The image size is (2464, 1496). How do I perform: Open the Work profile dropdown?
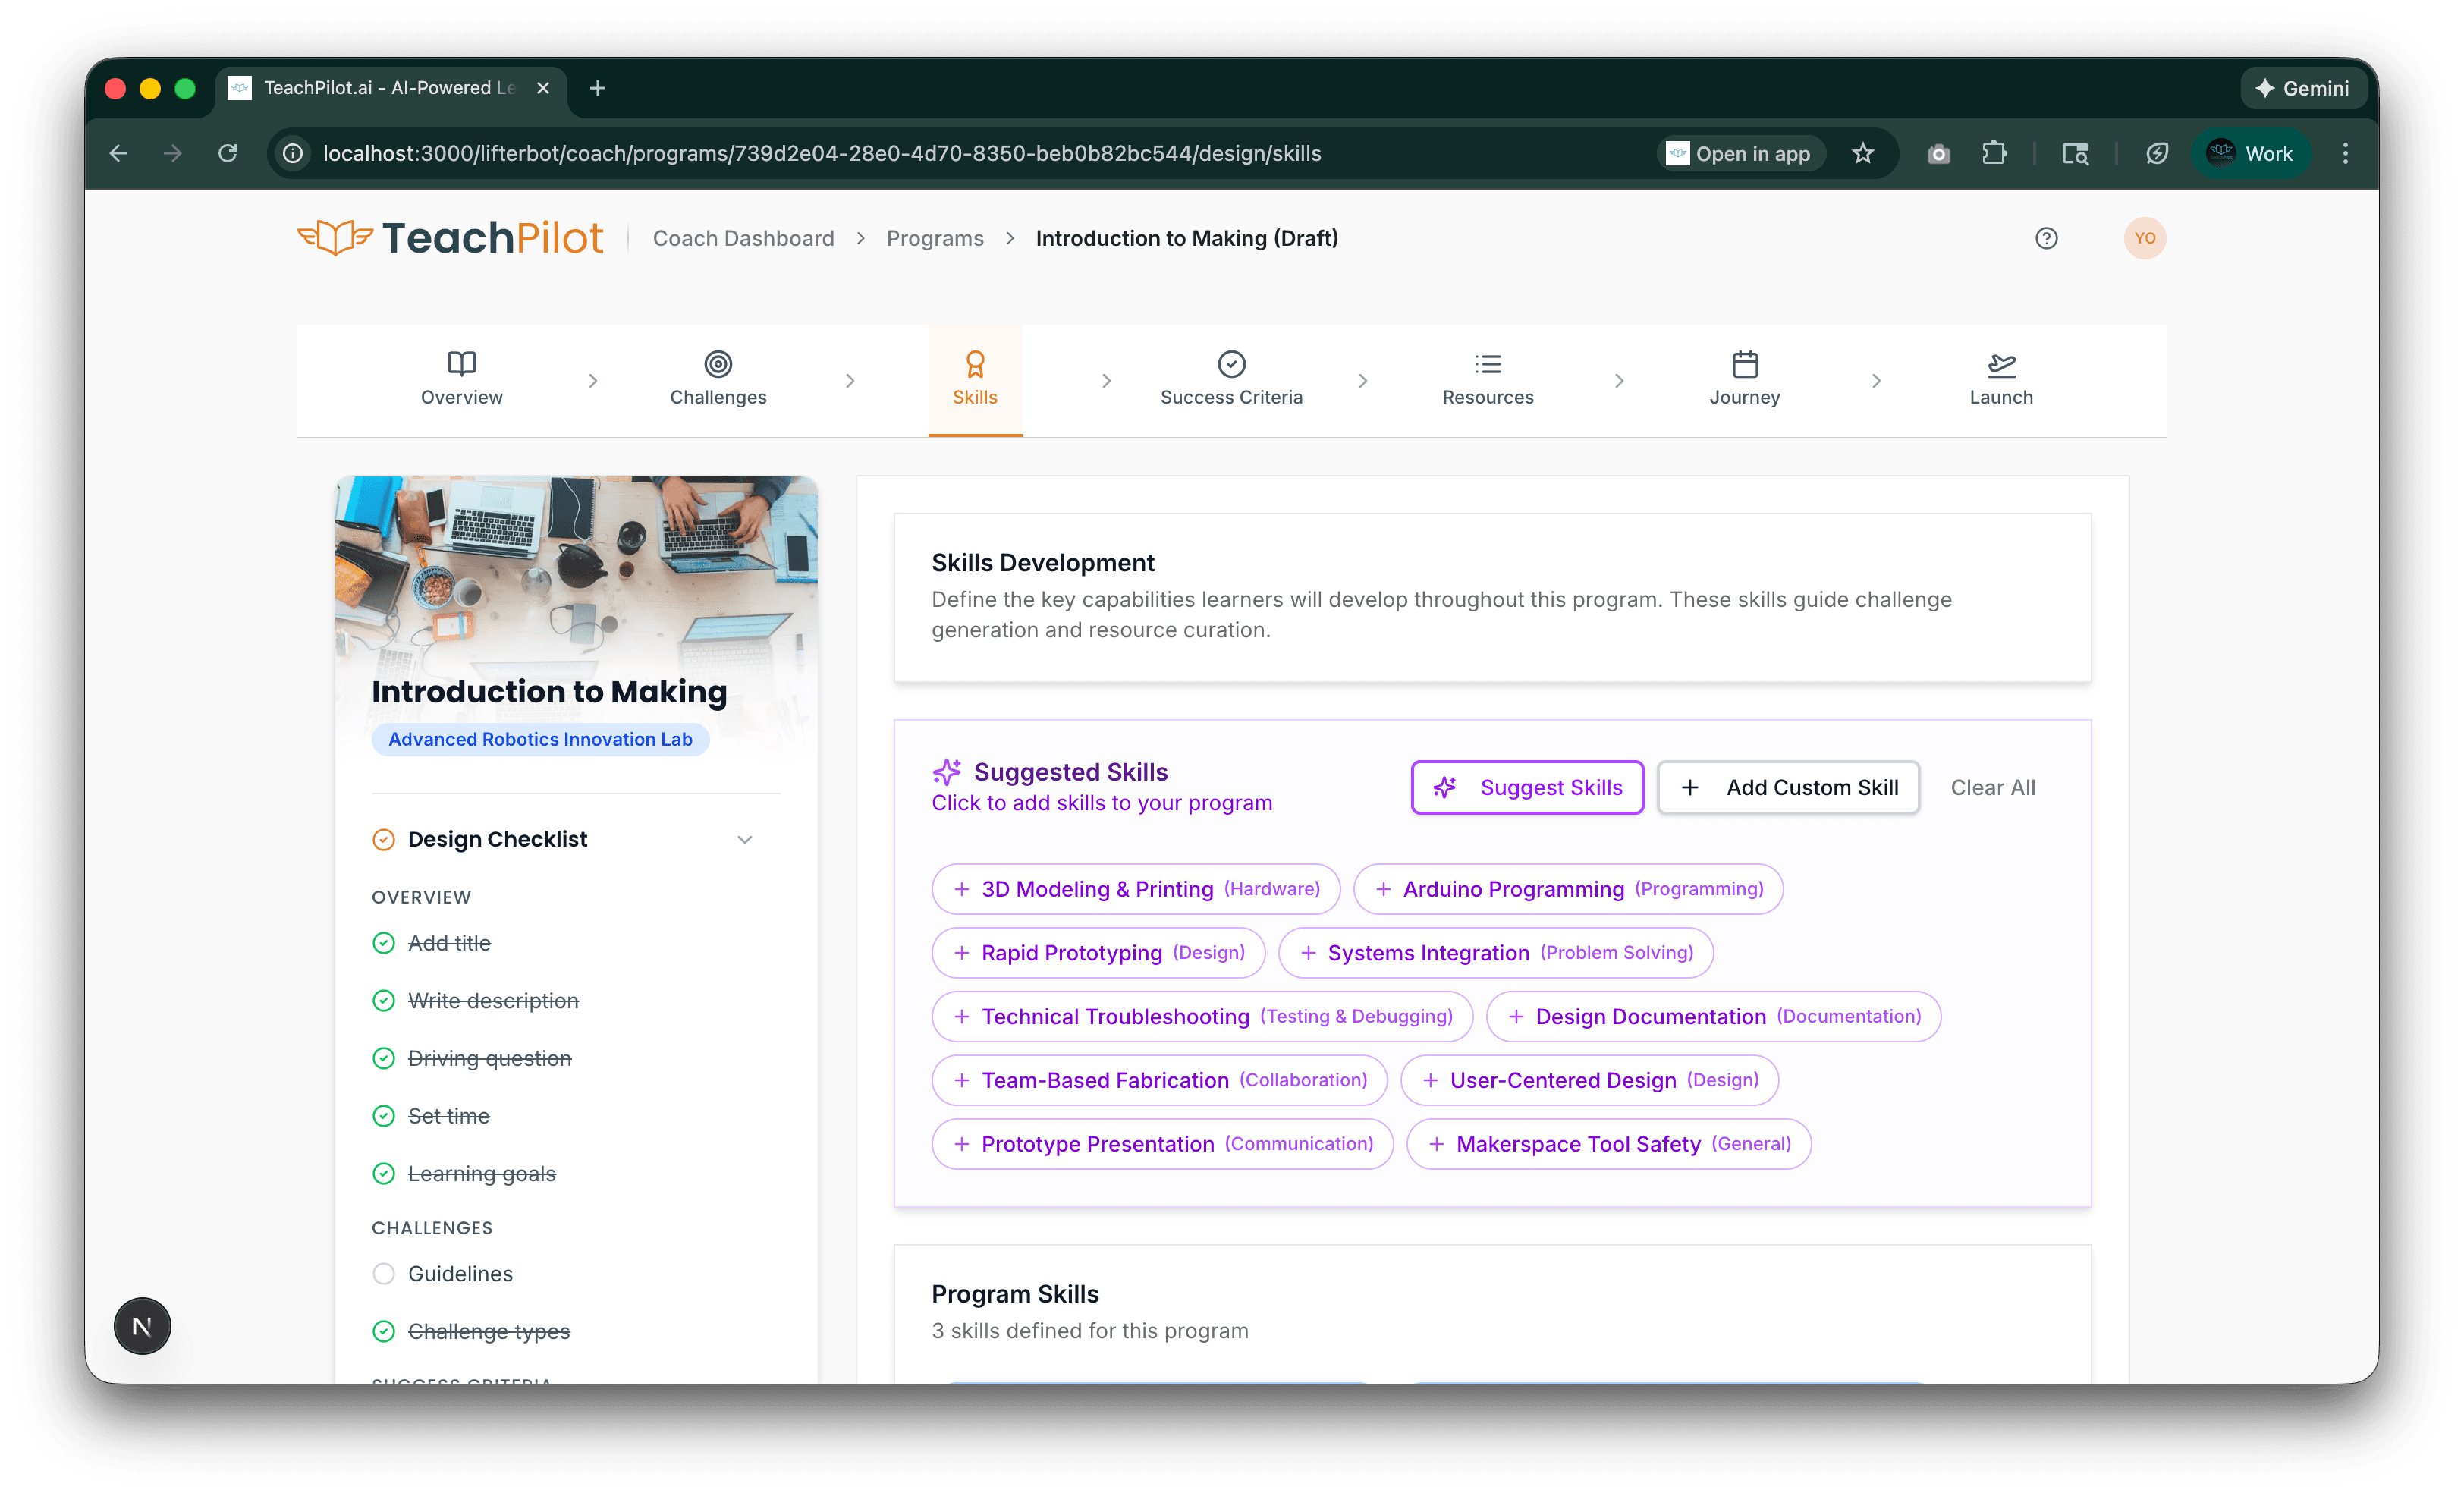[x=2251, y=153]
